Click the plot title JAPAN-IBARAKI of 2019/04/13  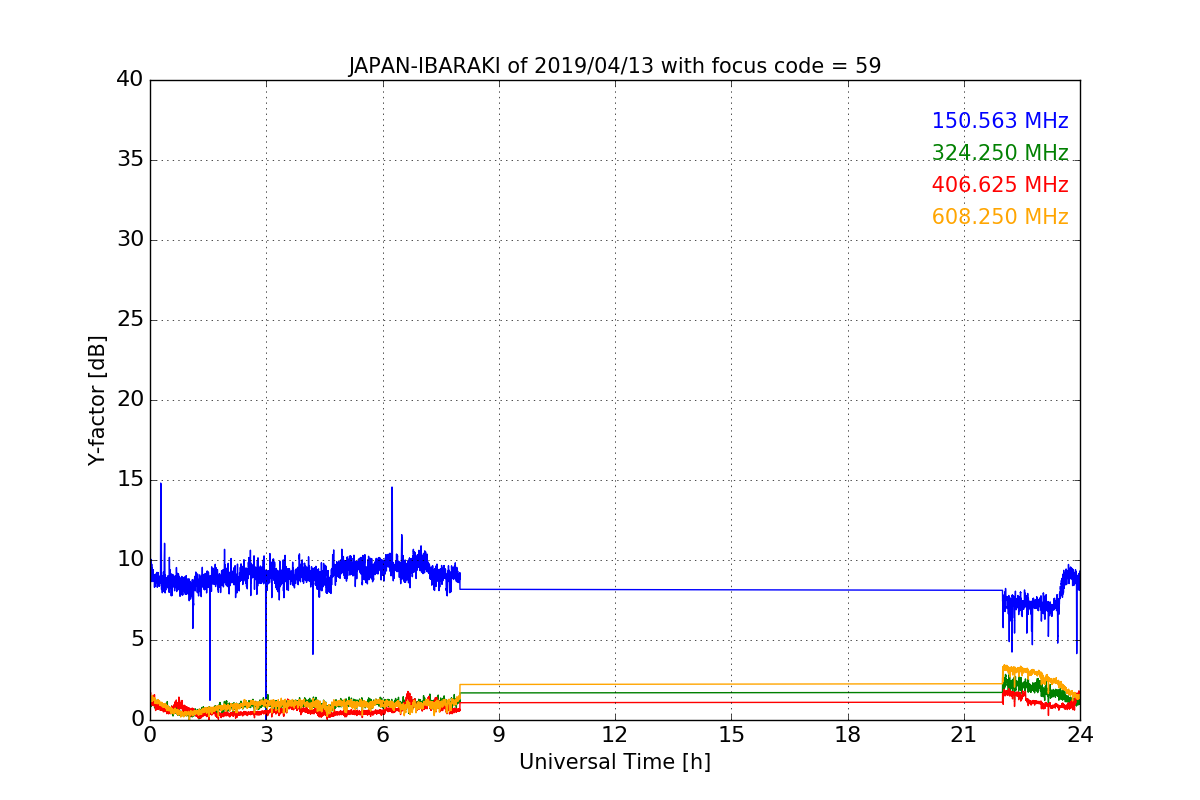pyautogui.click(x=615, y=66)
